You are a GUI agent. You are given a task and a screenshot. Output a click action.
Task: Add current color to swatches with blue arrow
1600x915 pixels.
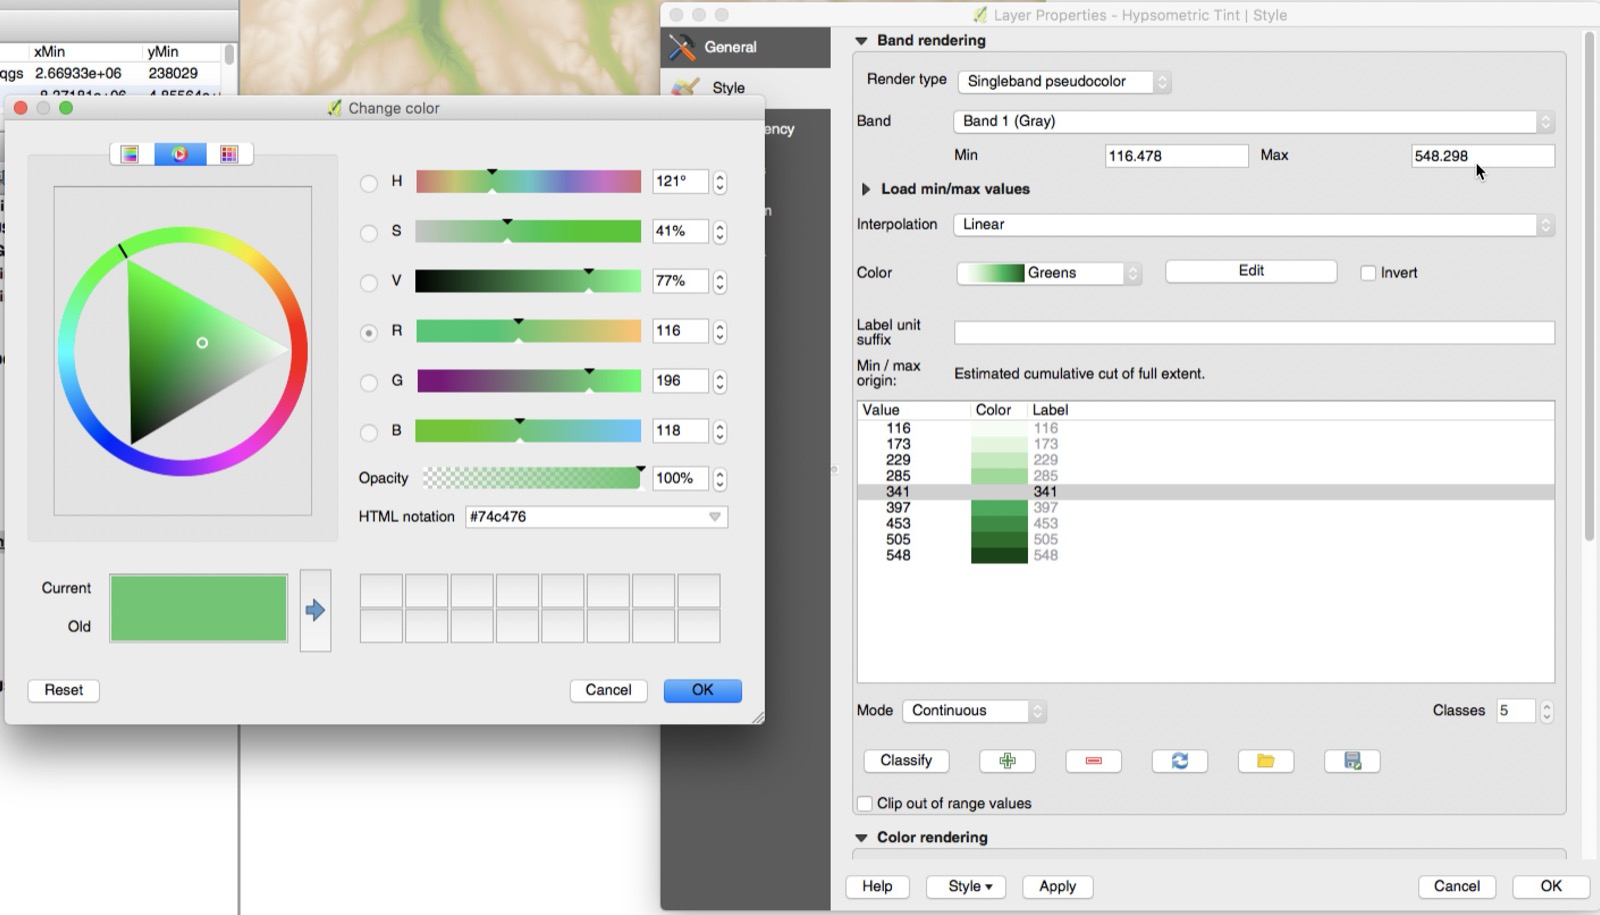(315, 610)
